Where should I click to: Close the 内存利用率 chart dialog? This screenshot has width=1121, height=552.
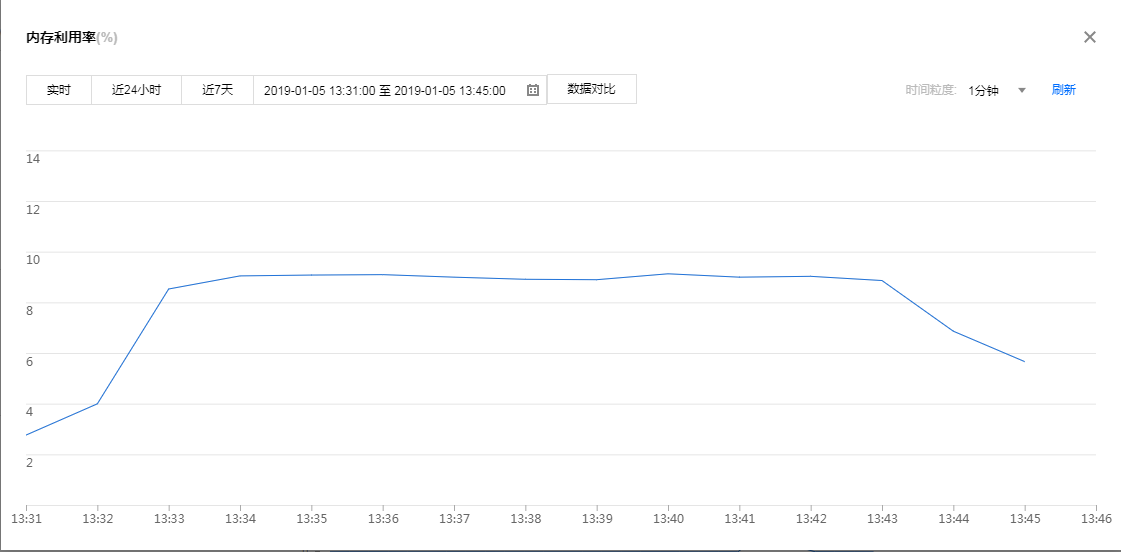tap(1090, 37)
